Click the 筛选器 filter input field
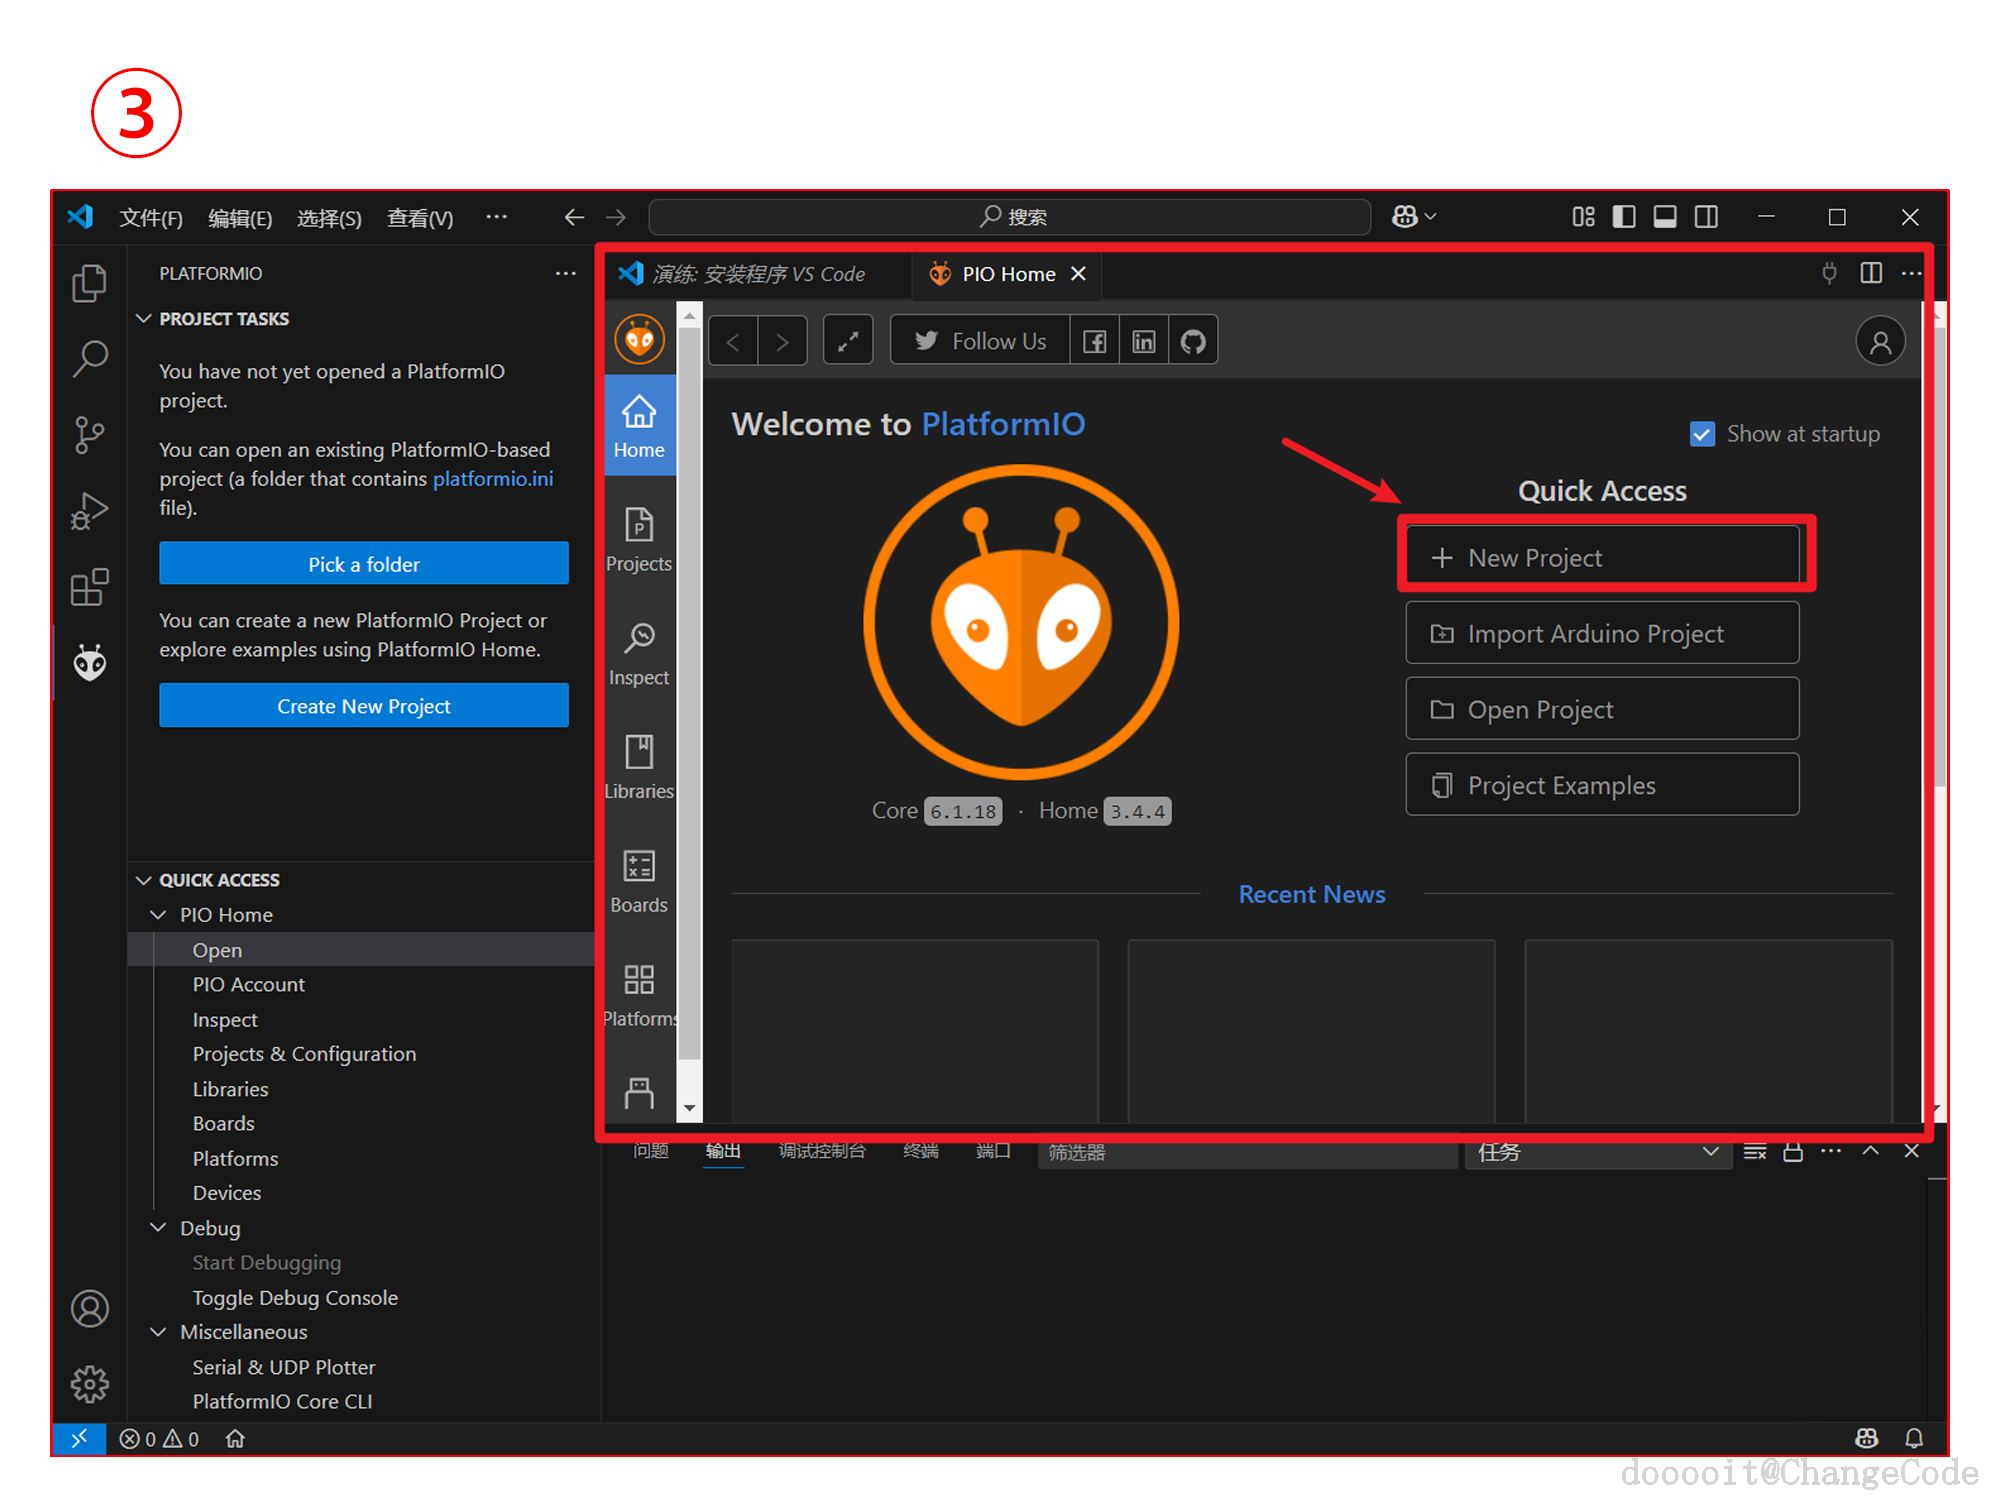The height and width of the screenshot is (1500, 2000). (x=1245, y=1152)
